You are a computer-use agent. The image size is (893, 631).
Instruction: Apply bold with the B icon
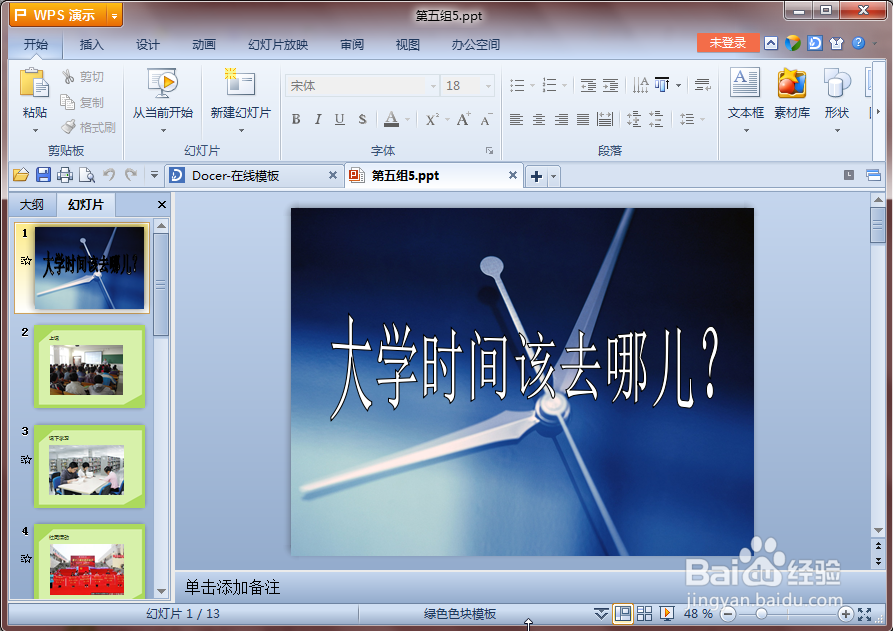(295, 119)
